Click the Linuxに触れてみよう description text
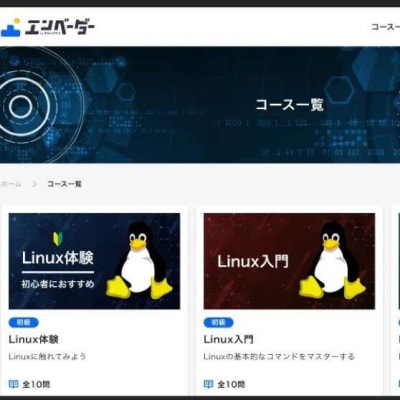 point(47,356)
